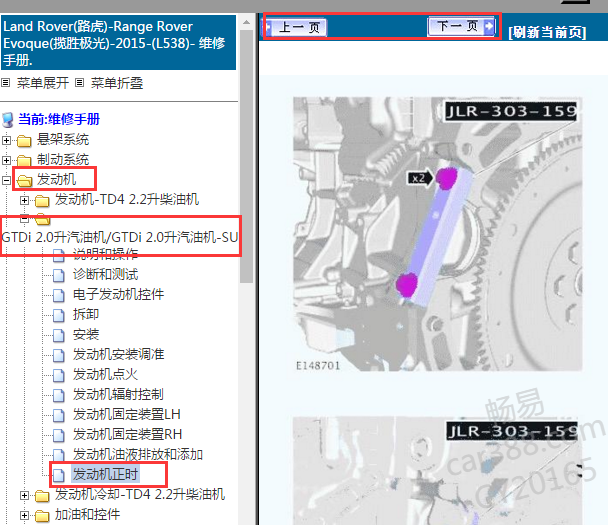The image size is (608, 525).
Task: Collapse all menus with 菜单折叠
Action: tap(117, 83)
